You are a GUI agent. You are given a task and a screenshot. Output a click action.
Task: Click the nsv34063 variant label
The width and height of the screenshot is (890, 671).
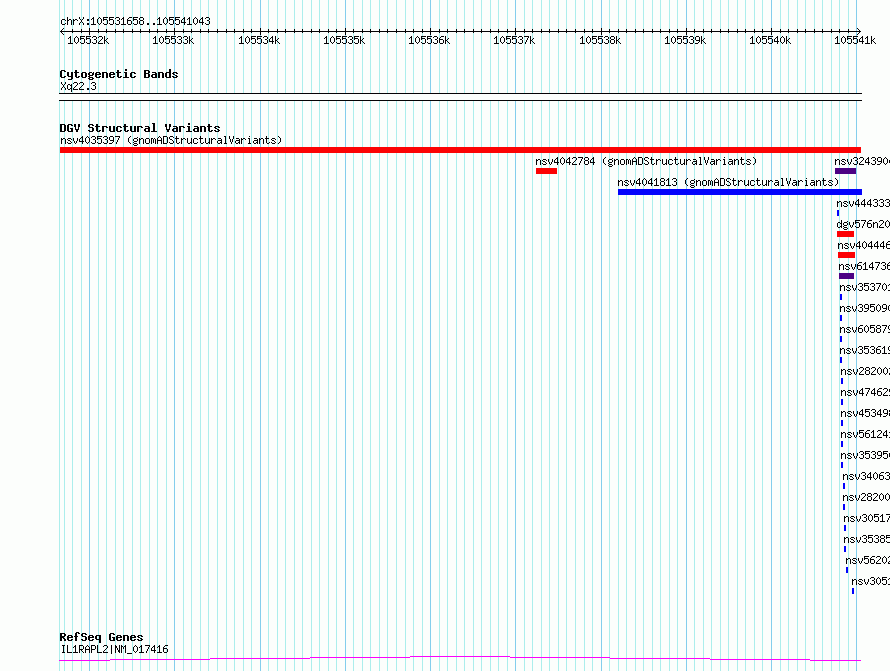point(866,476)
